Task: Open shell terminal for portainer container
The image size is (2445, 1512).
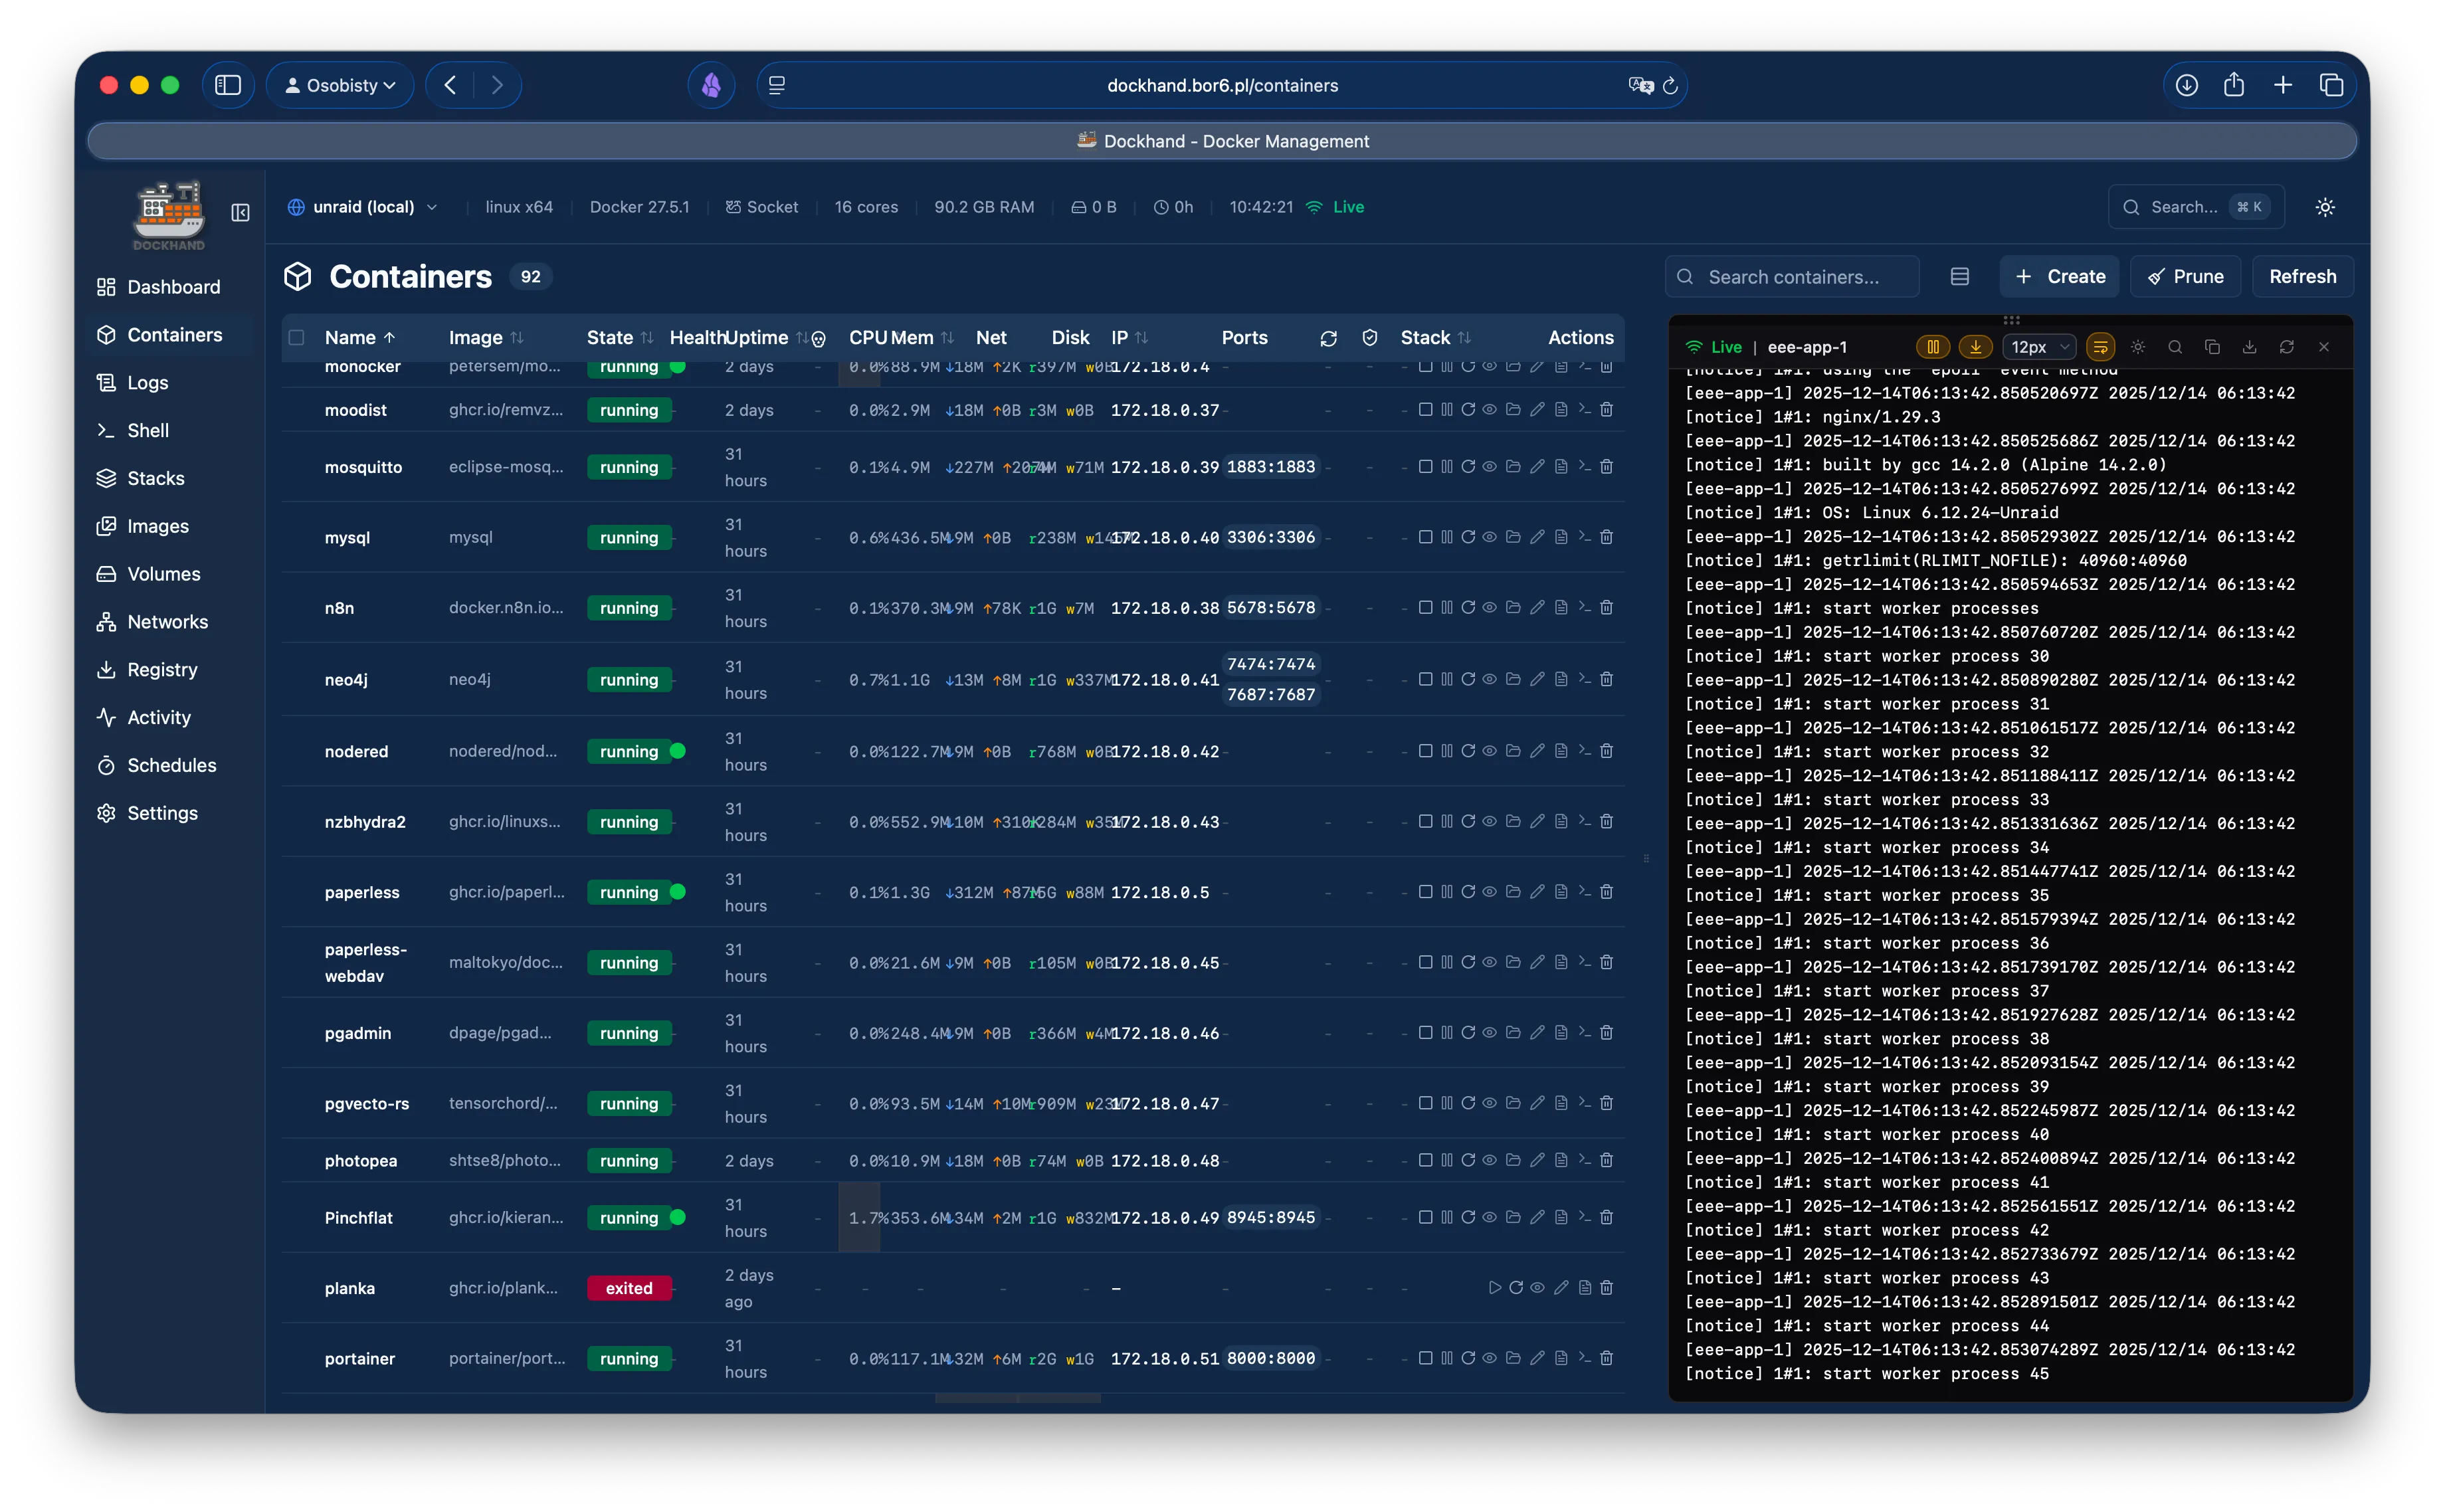Action: click(x=1584, y=1358)
